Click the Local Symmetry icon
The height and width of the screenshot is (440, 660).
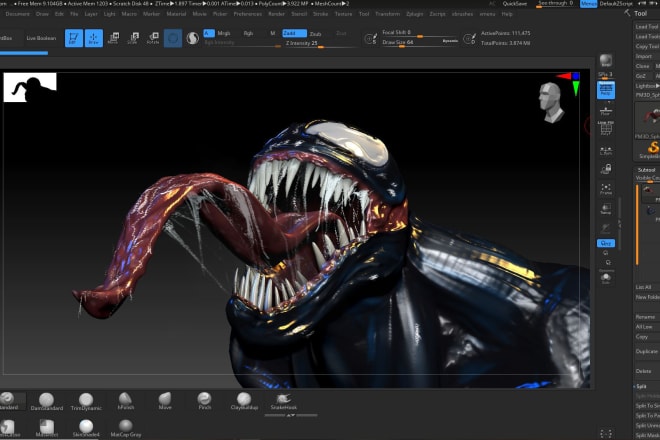point(606,151)
